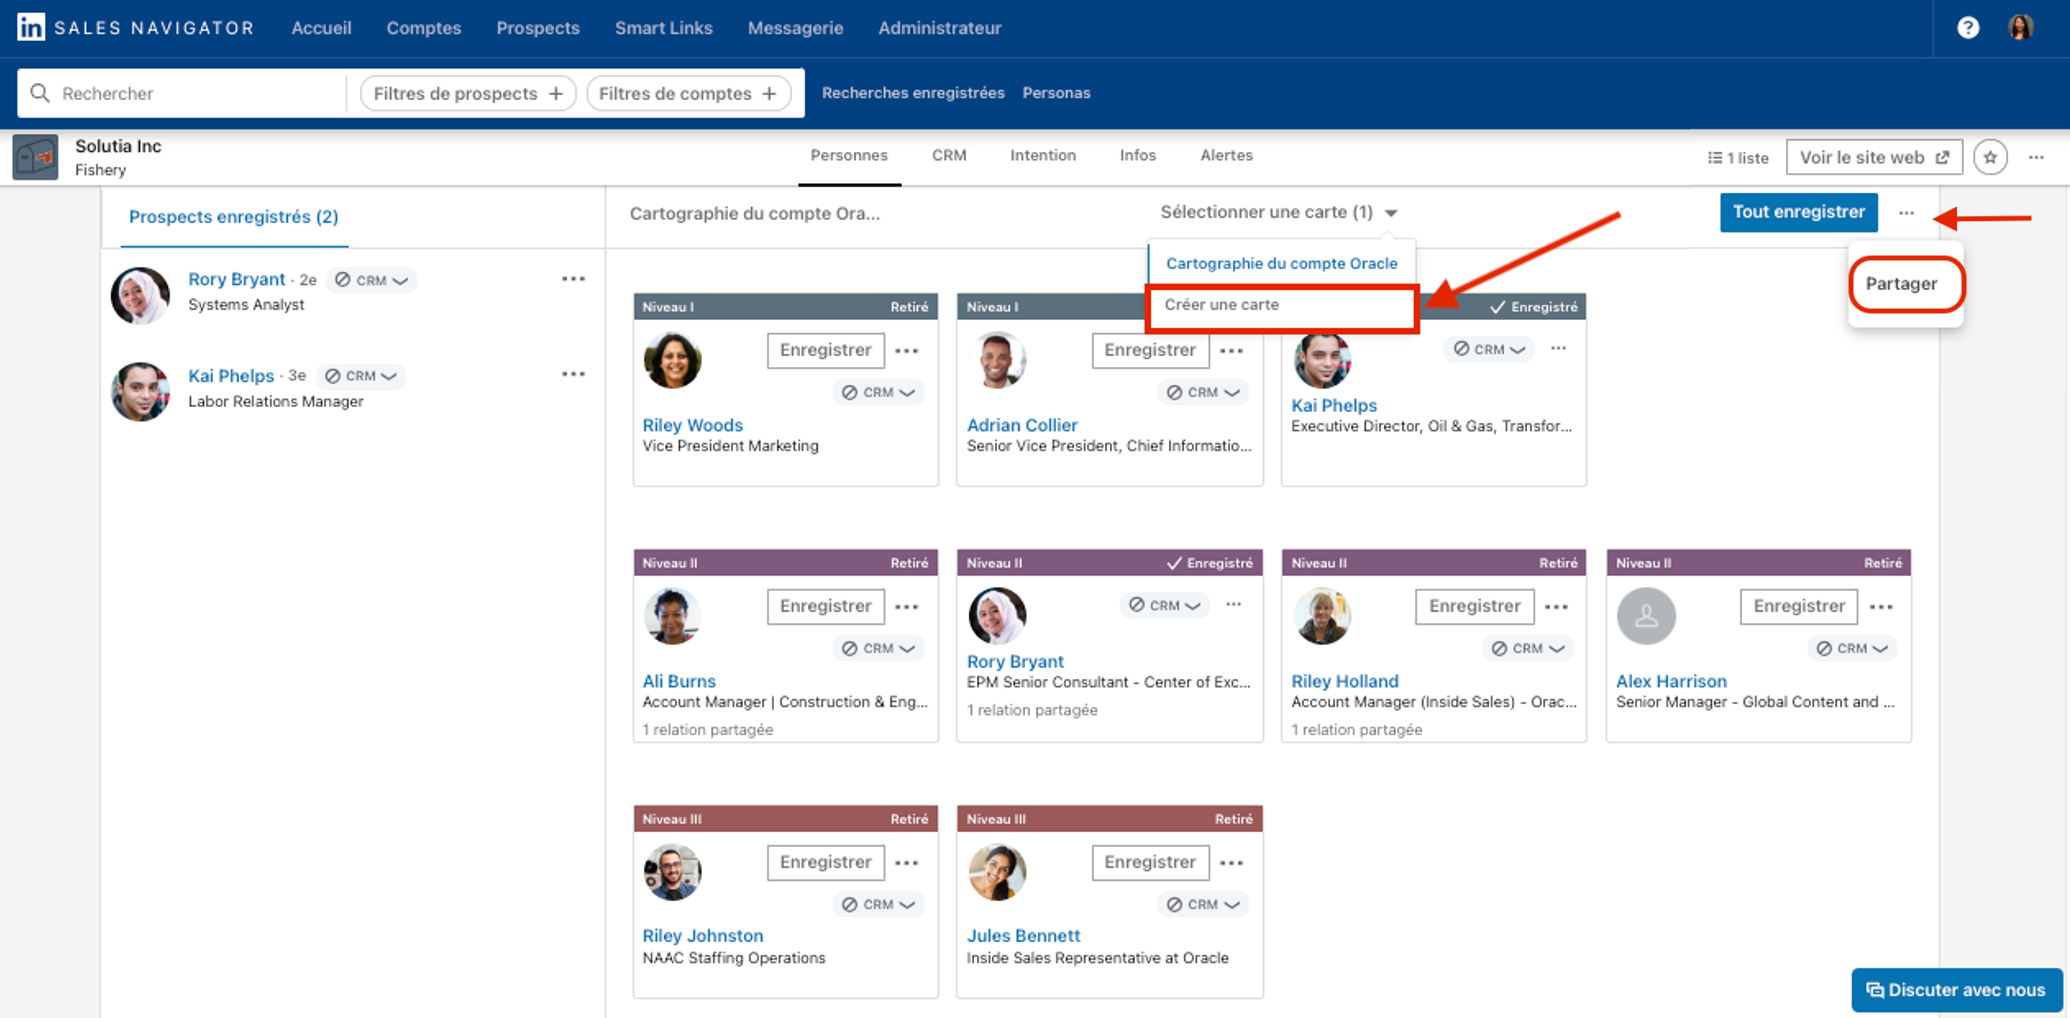Viewport: 2070px width, 1018px height.
Task: Open ellipsis menu on Riley Holland card
Action: coord(1556,607)
